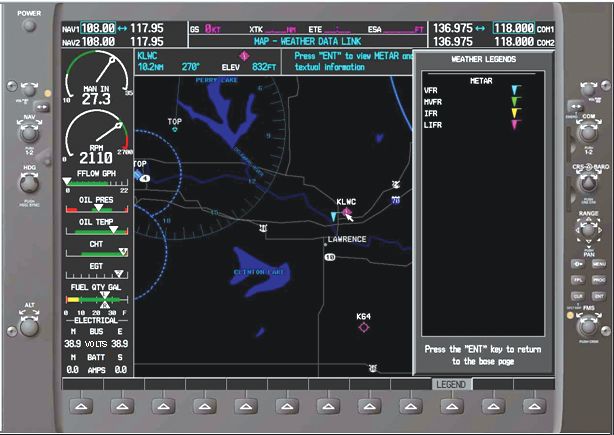The height and width of the screenshot is (435, 614).
Task: Click the METAR legend heading
Action: 481,81
